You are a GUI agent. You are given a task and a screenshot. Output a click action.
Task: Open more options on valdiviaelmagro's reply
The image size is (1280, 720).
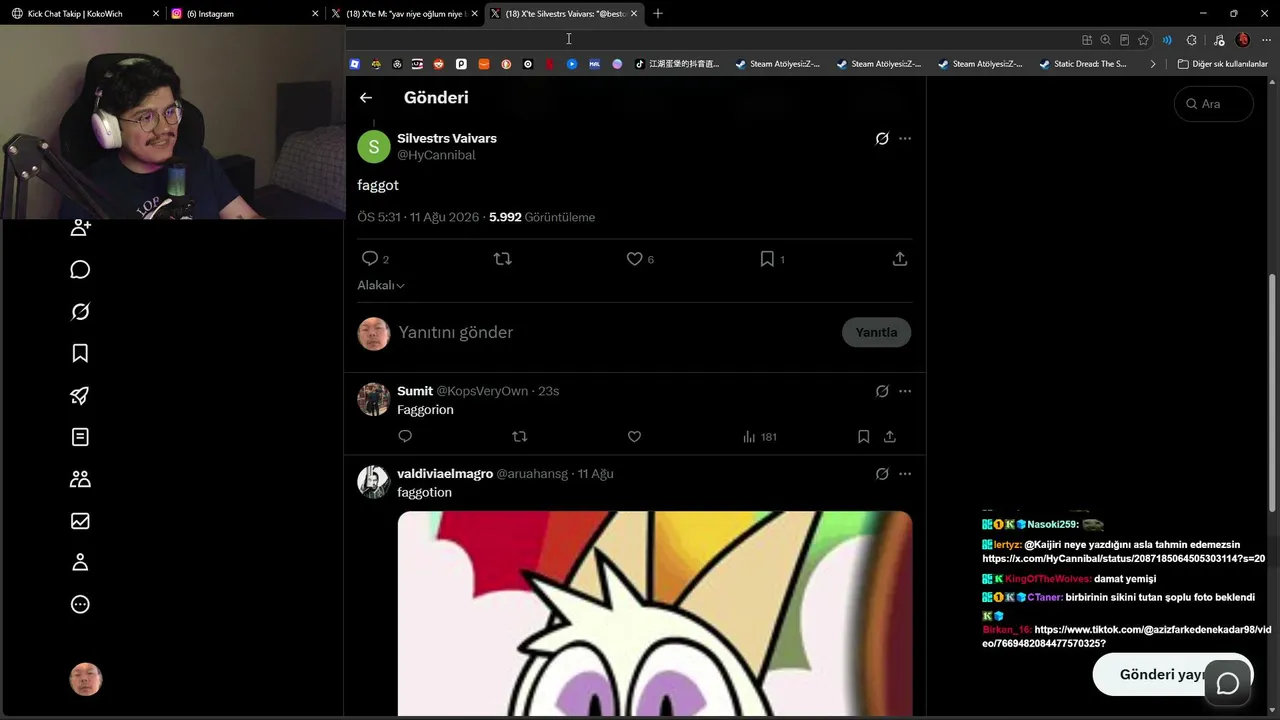(905, 474)
